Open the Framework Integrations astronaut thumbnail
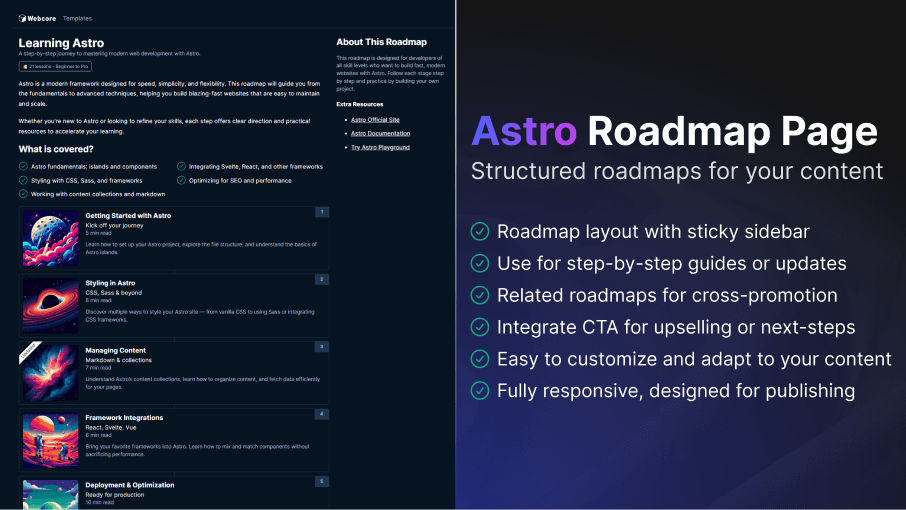906x510 pixels. point(50,438)
